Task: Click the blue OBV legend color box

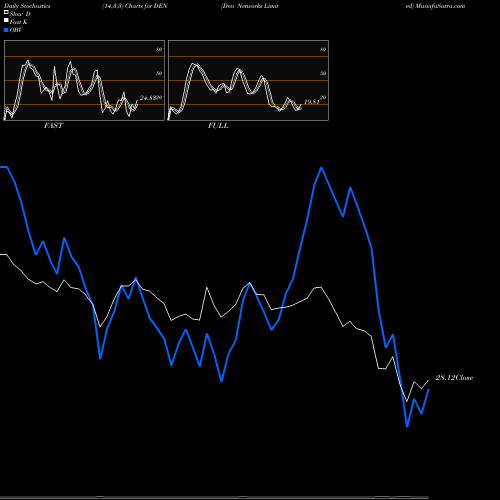Action: [6, 30]
